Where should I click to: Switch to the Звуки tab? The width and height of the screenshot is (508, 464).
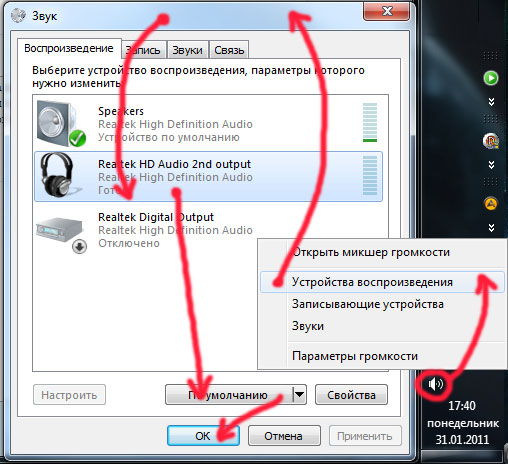pyautogui.click(x=187, y=50)
